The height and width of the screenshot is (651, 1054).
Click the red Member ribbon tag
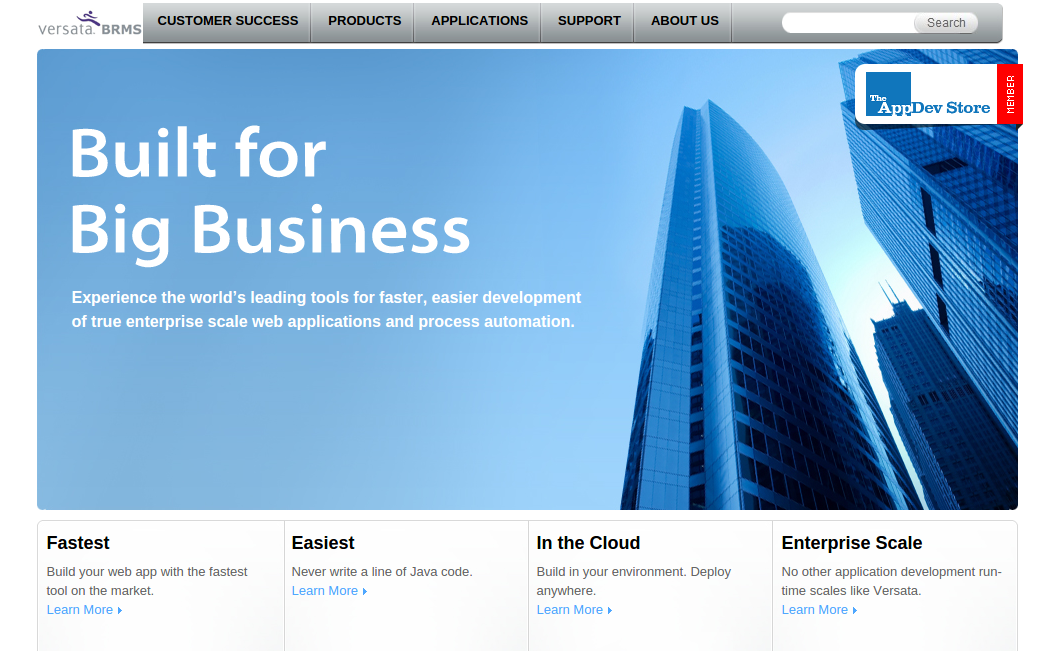point(1010,94)
